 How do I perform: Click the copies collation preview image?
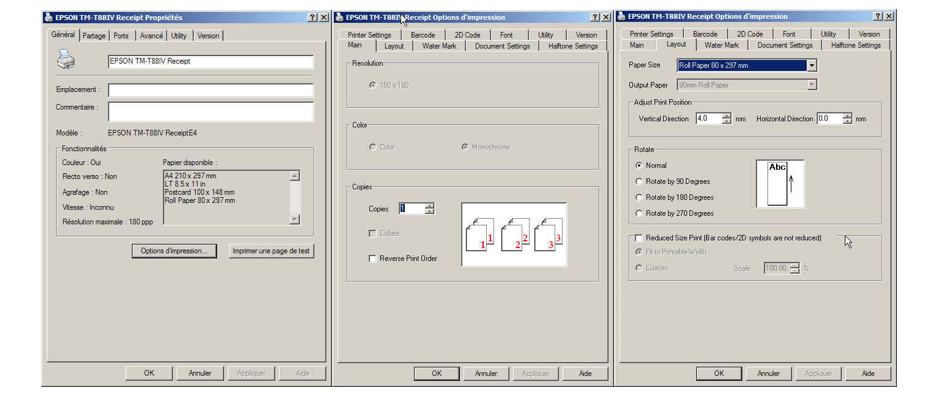pos(514,234)
